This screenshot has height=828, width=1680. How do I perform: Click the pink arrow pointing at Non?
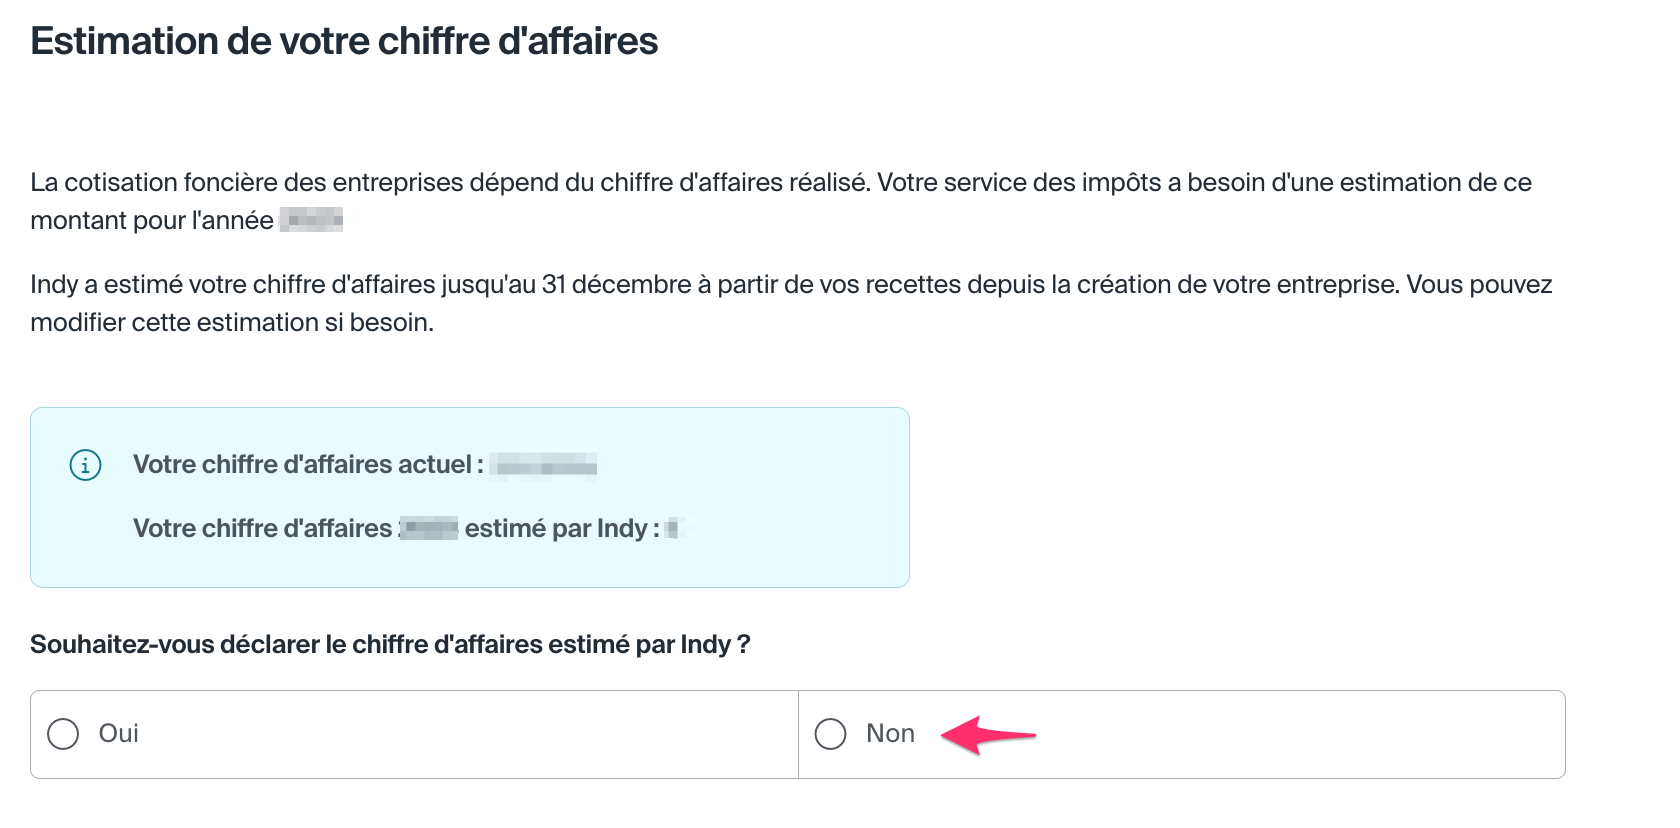click(x=988, y=735)
